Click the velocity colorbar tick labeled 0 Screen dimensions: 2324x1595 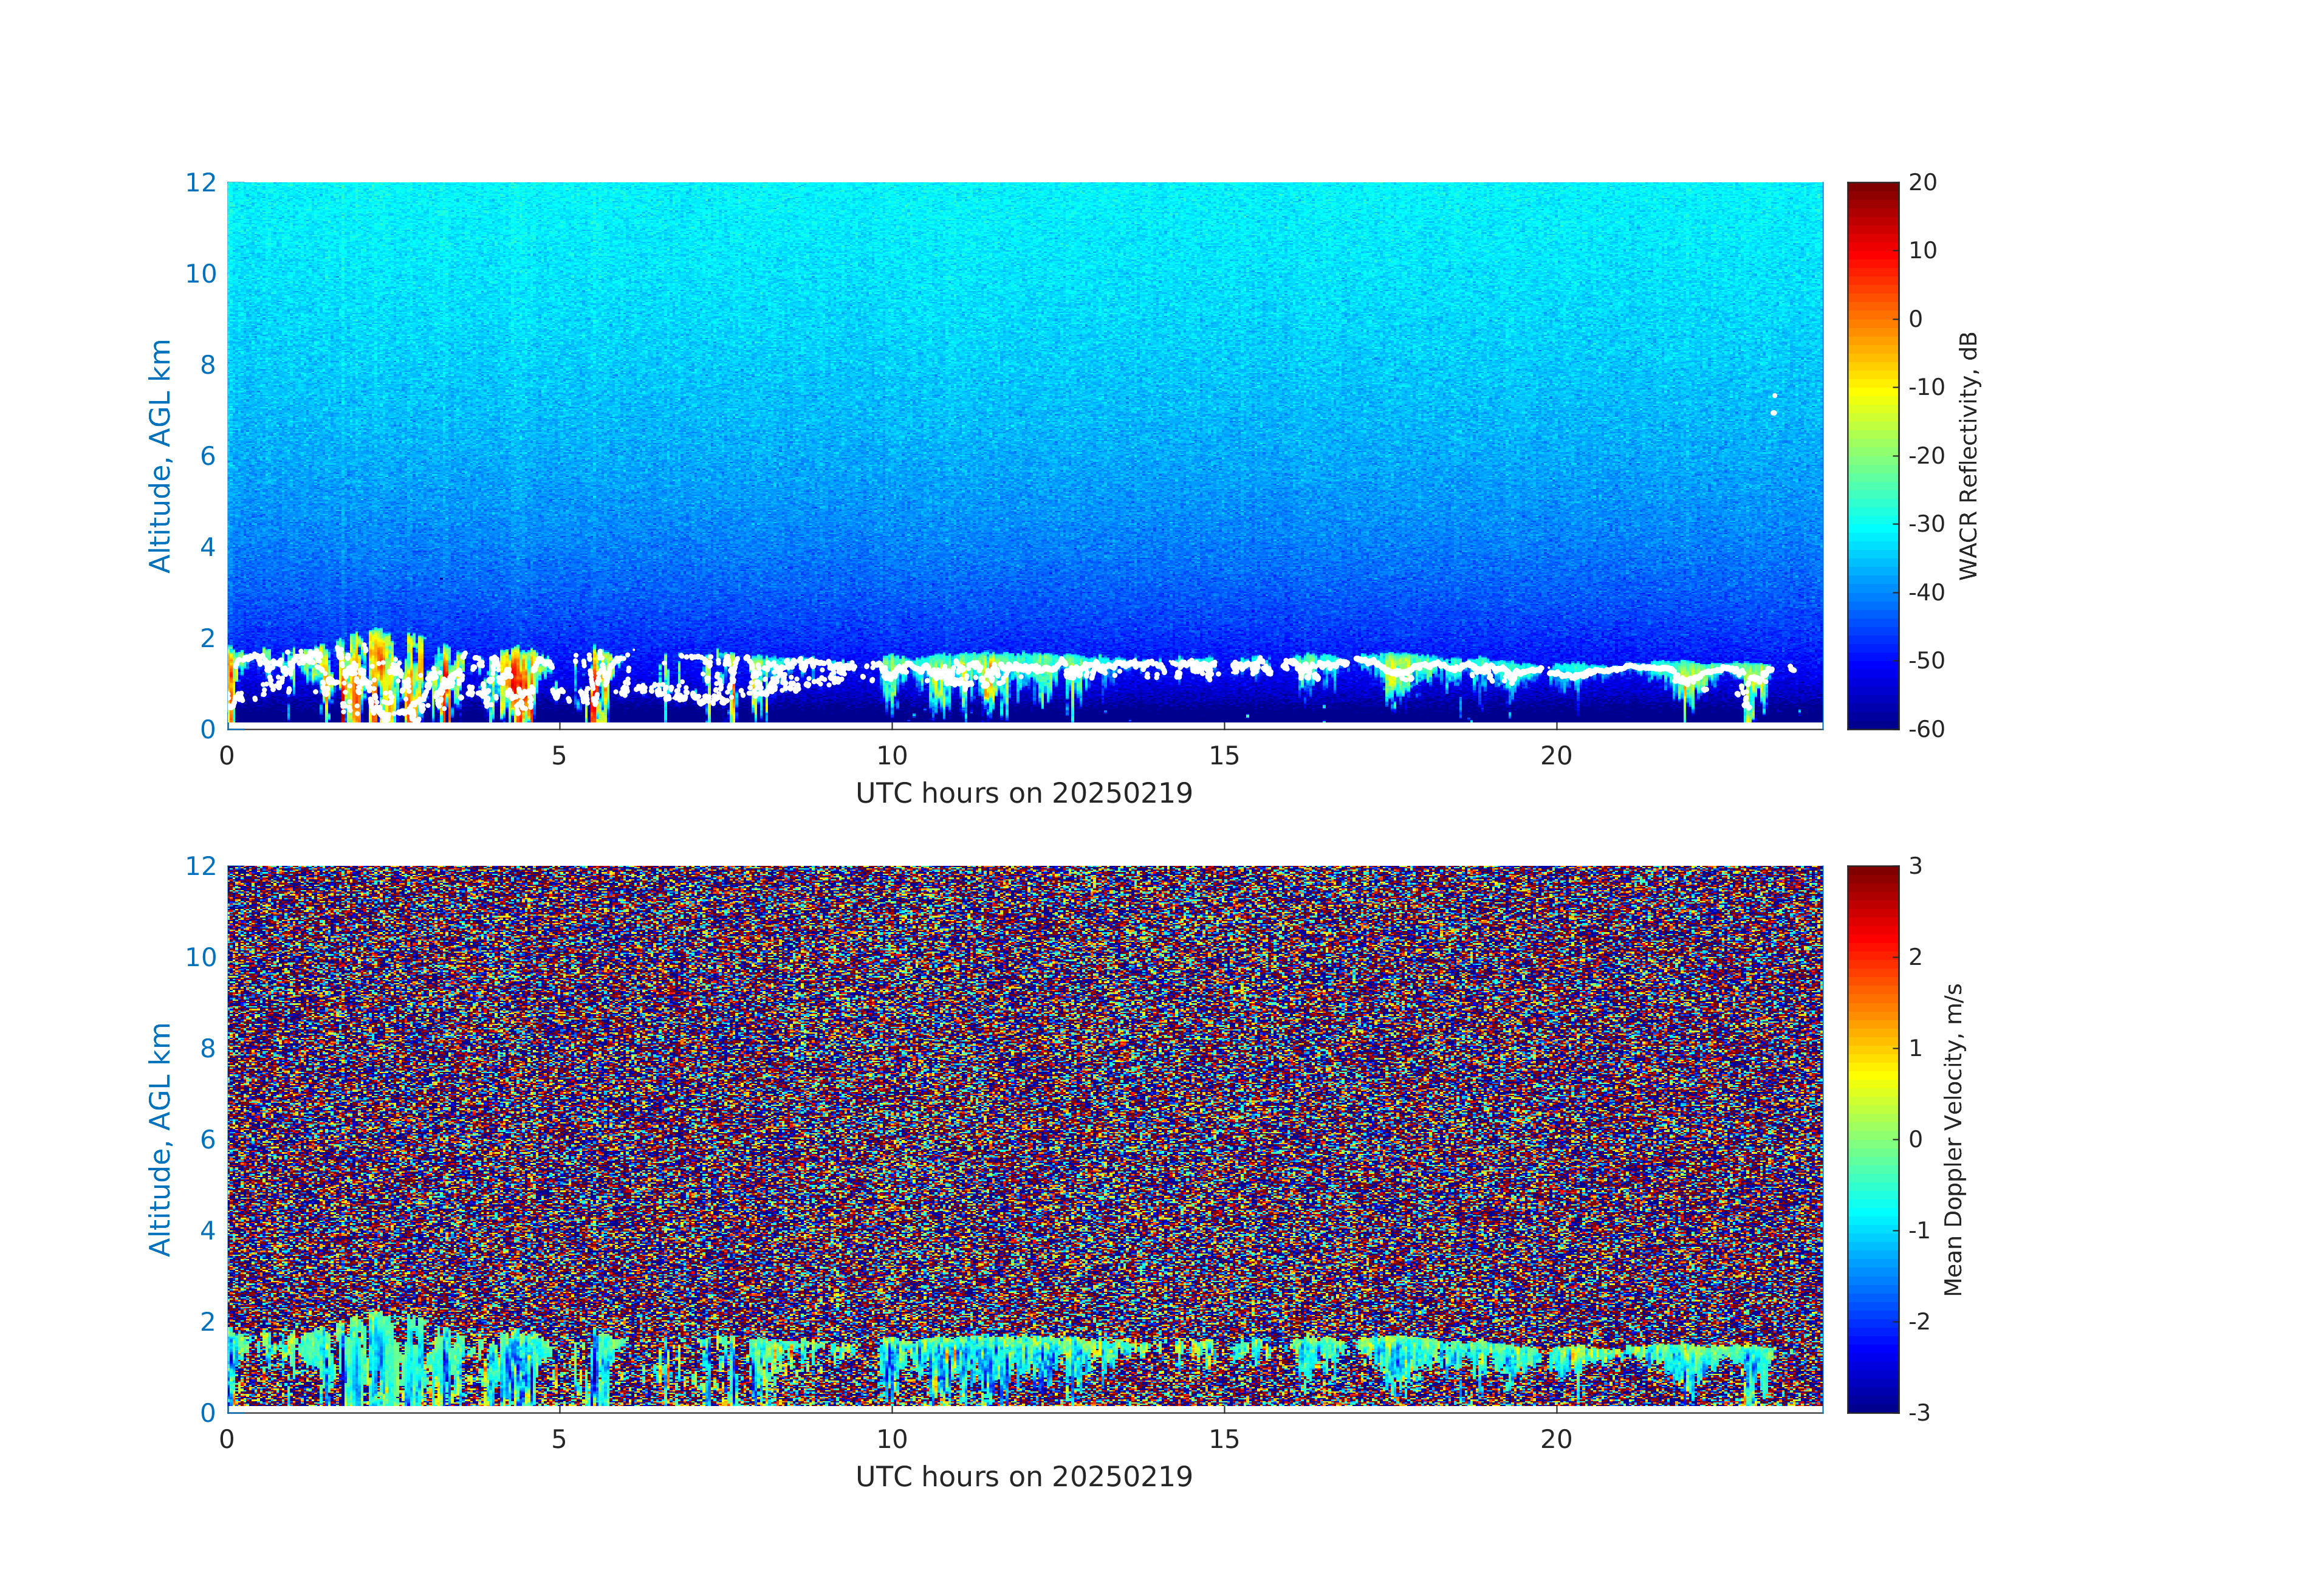pyautogui.click(x=1915, y=1139)
